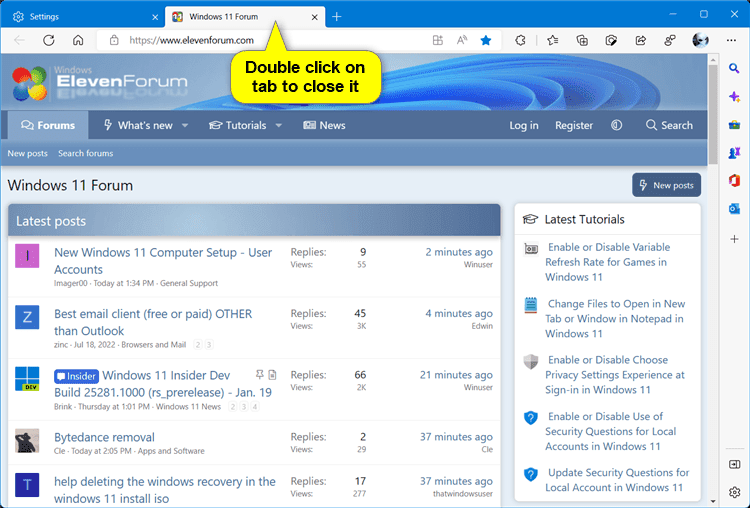This screenshot has height=508, width=750.
Task: Open thread help deleting the windows recovery
Action: point(165,490)
